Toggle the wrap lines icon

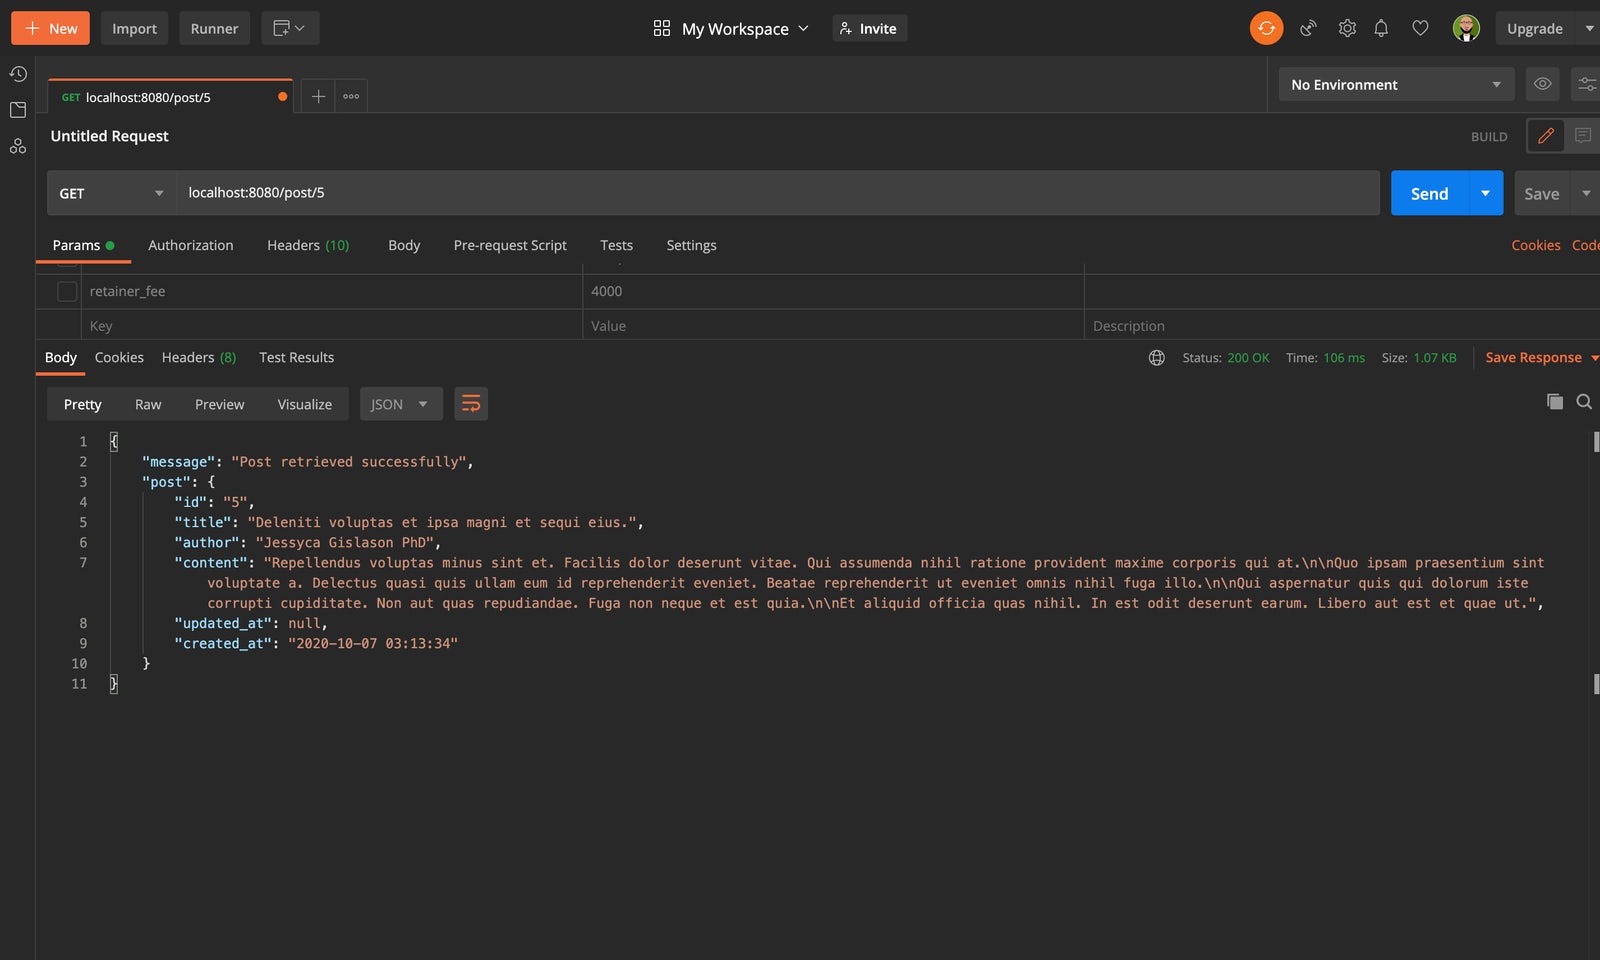coord(471,404)
